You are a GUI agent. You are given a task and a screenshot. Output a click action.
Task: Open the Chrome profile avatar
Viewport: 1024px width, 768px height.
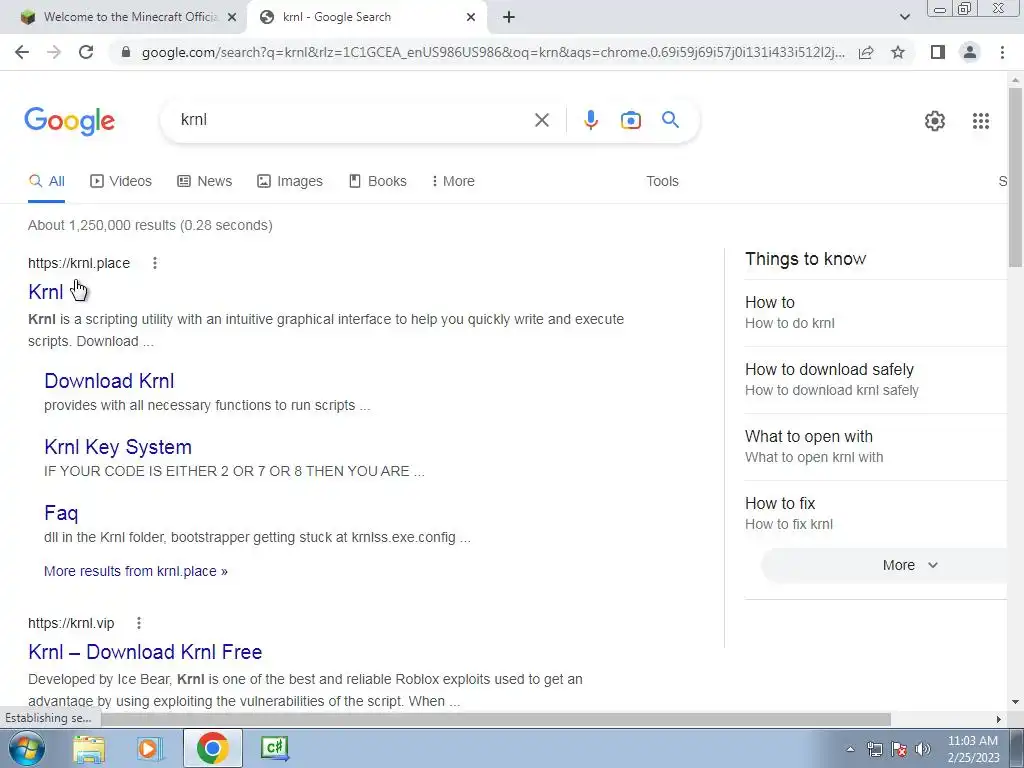pos(970,52)
